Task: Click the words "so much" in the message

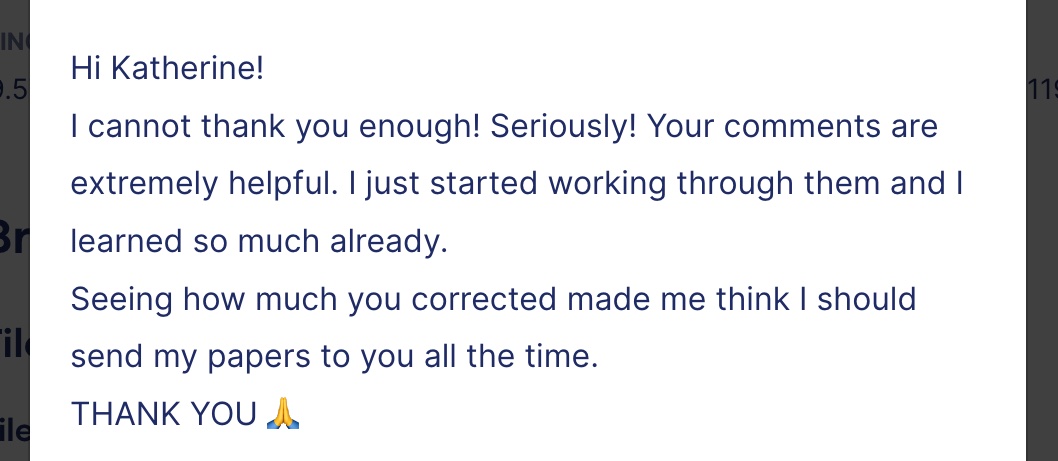Action: tap(256, 241)
